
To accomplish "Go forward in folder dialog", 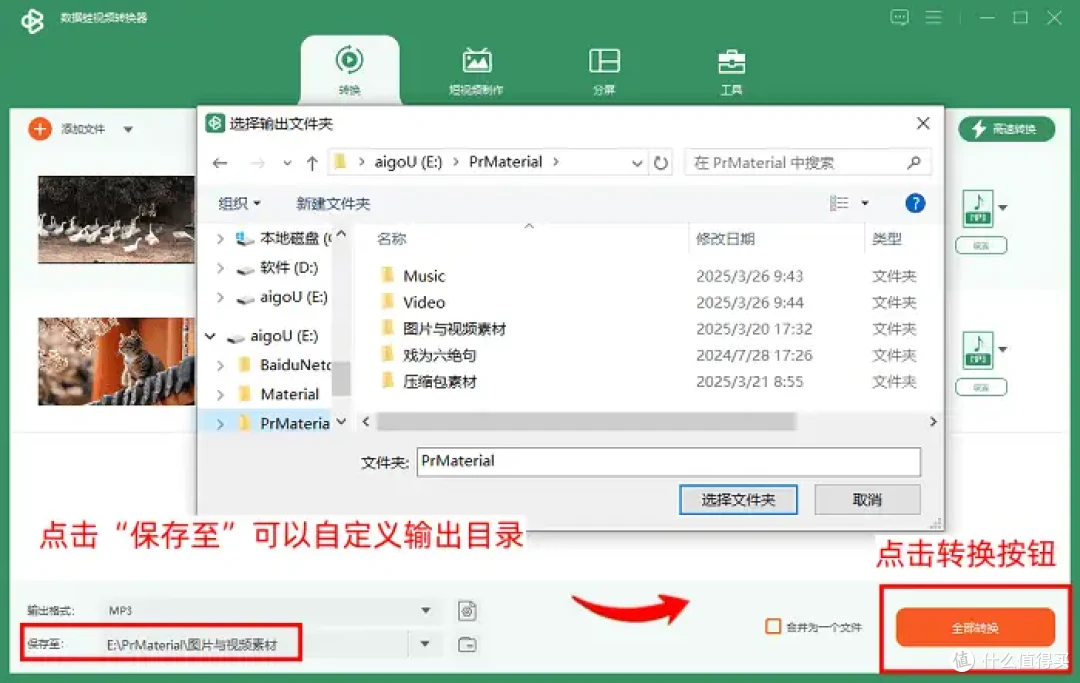I will point(258,163).
